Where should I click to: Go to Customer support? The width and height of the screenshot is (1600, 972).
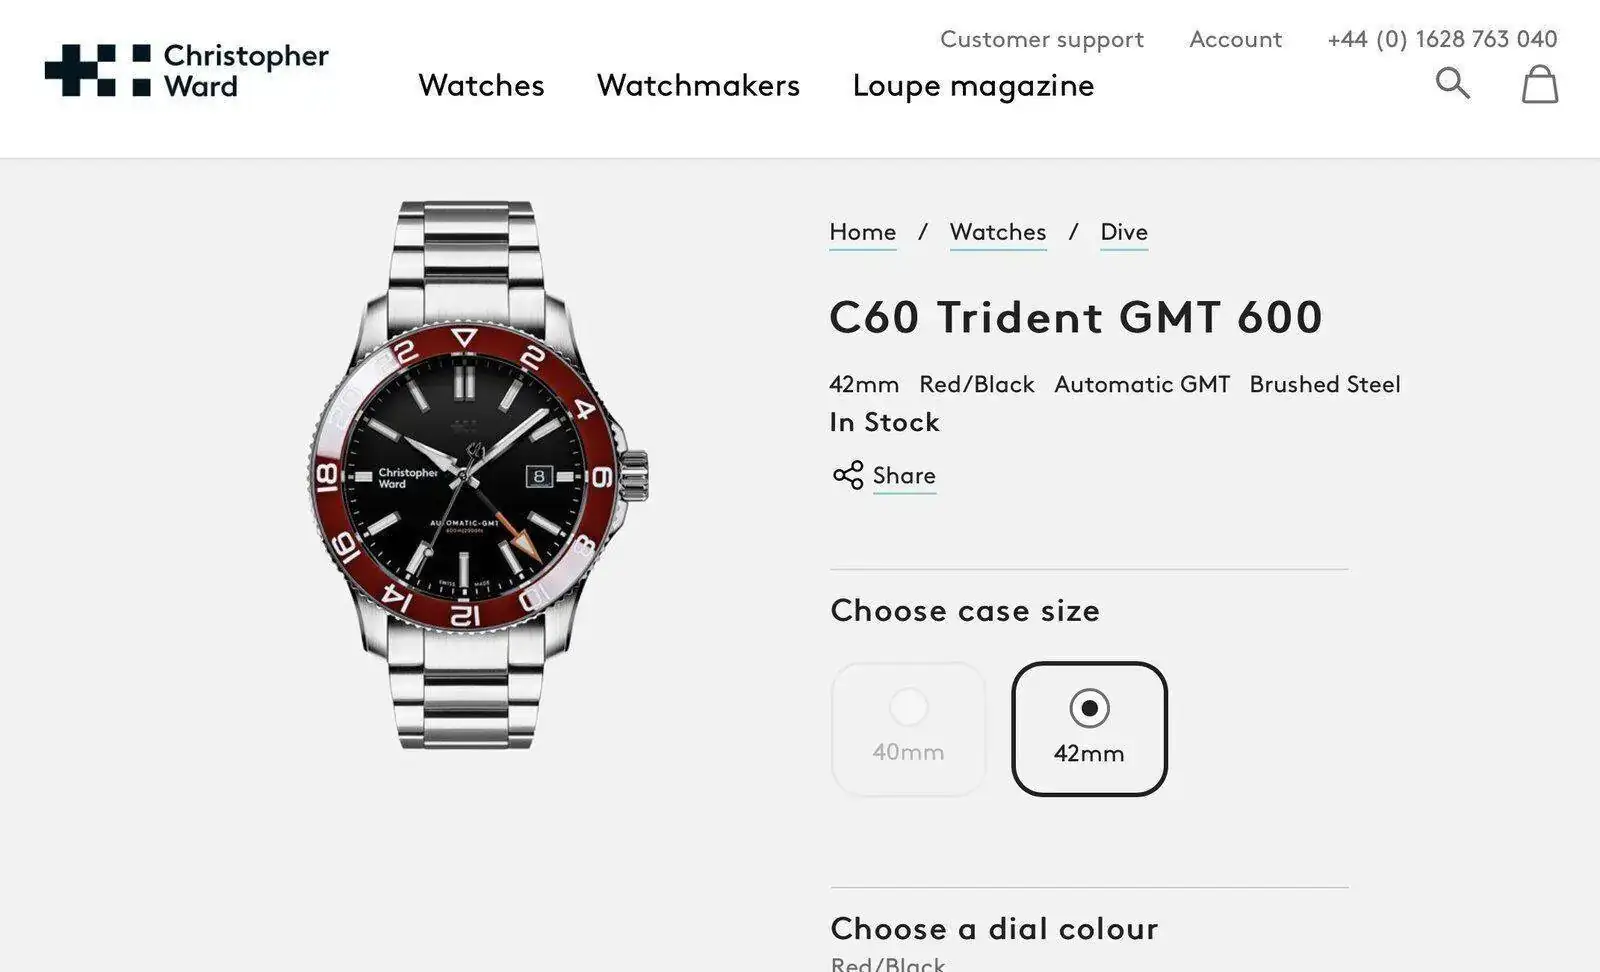[x=1041, y=39]
